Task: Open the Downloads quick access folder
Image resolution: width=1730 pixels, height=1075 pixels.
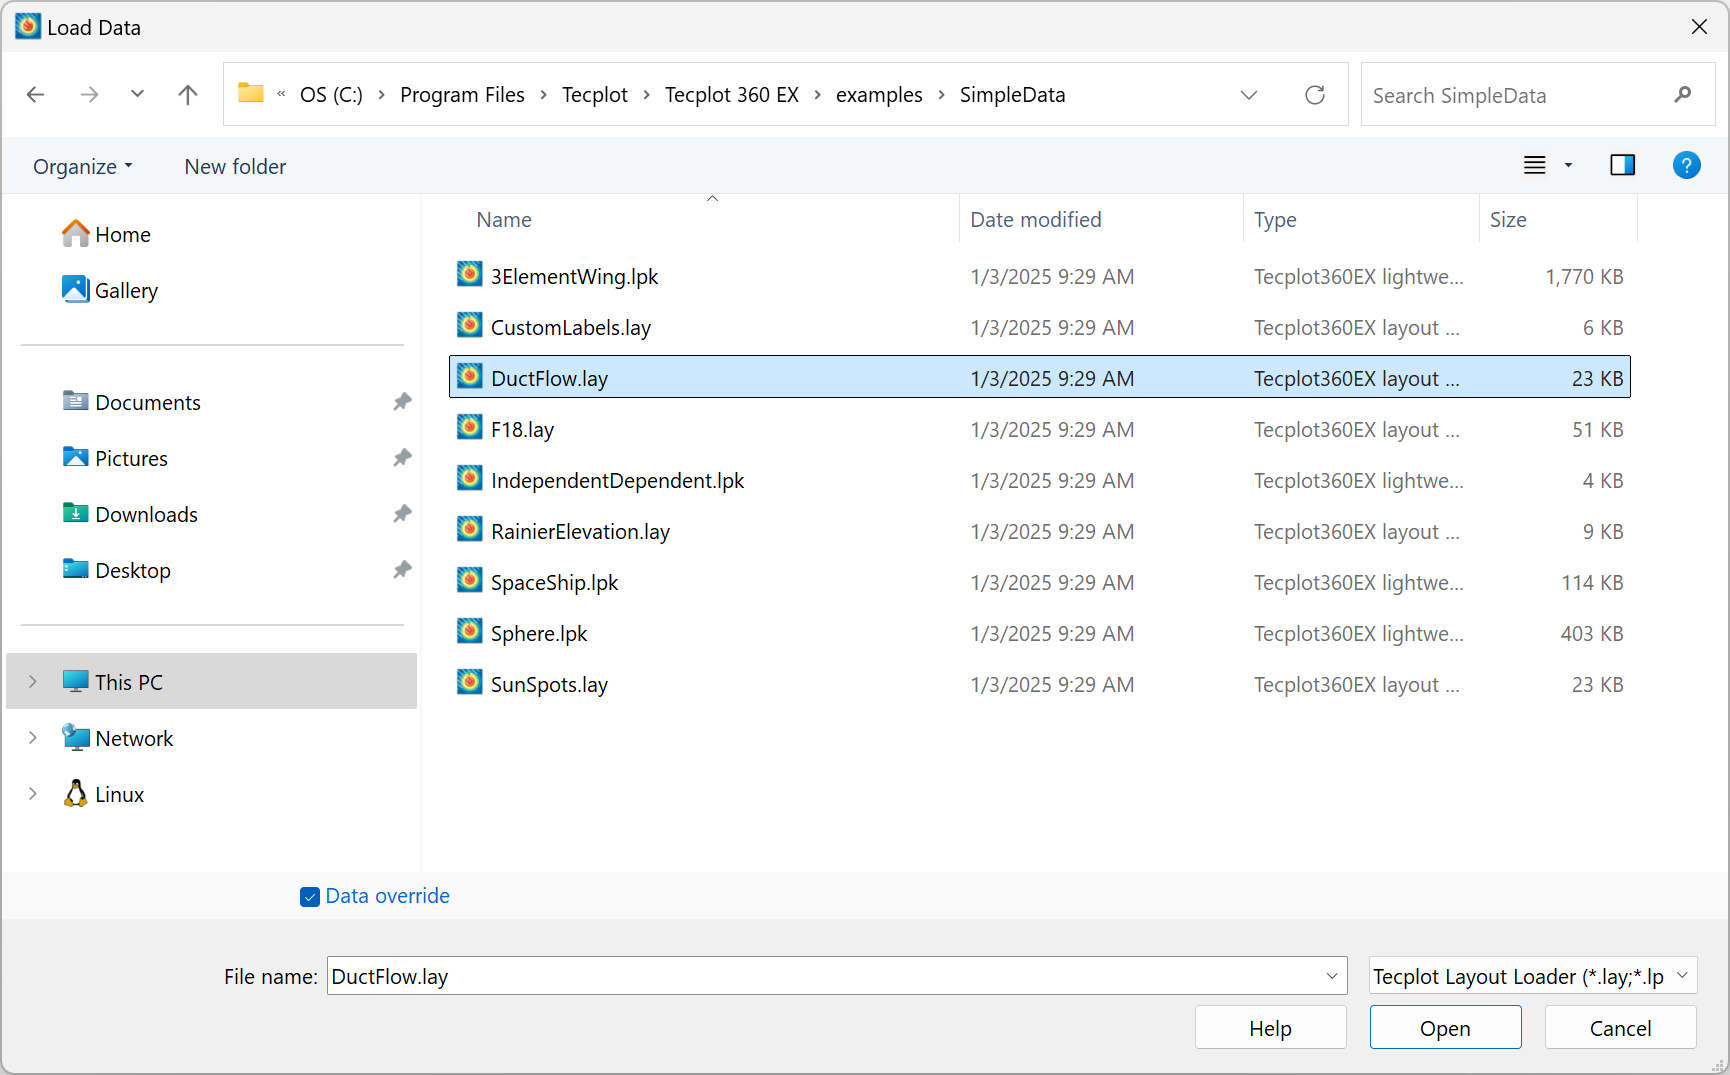Action: click(x=146, y=514)
